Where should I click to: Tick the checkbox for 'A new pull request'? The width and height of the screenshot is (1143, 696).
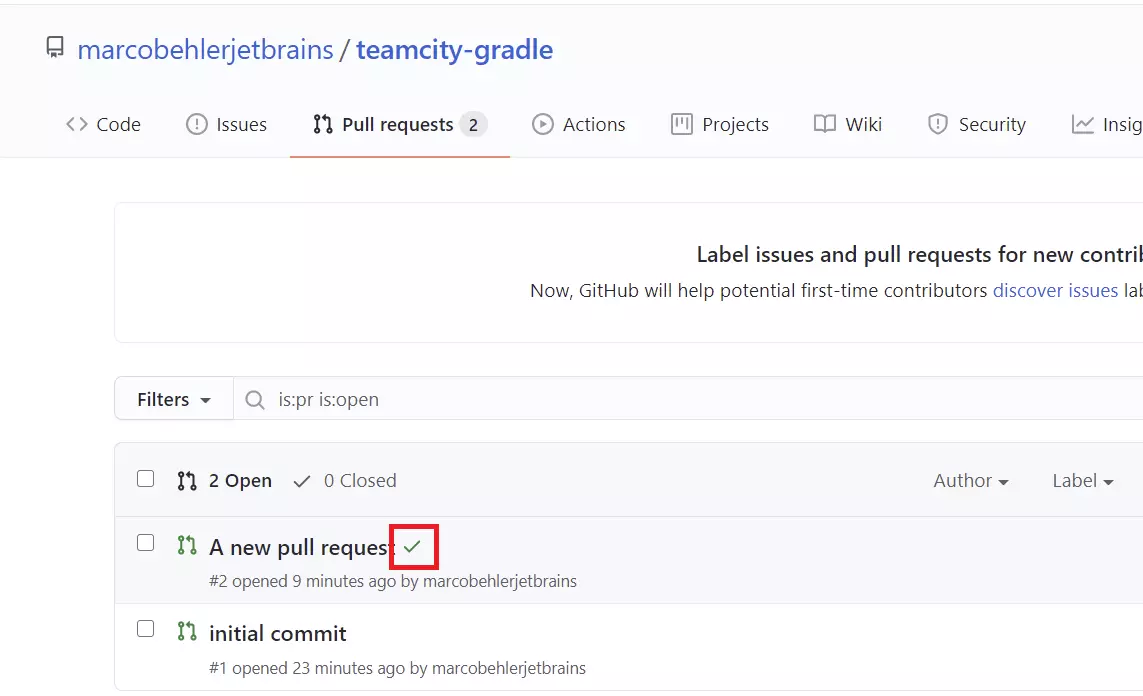(146, 543)
